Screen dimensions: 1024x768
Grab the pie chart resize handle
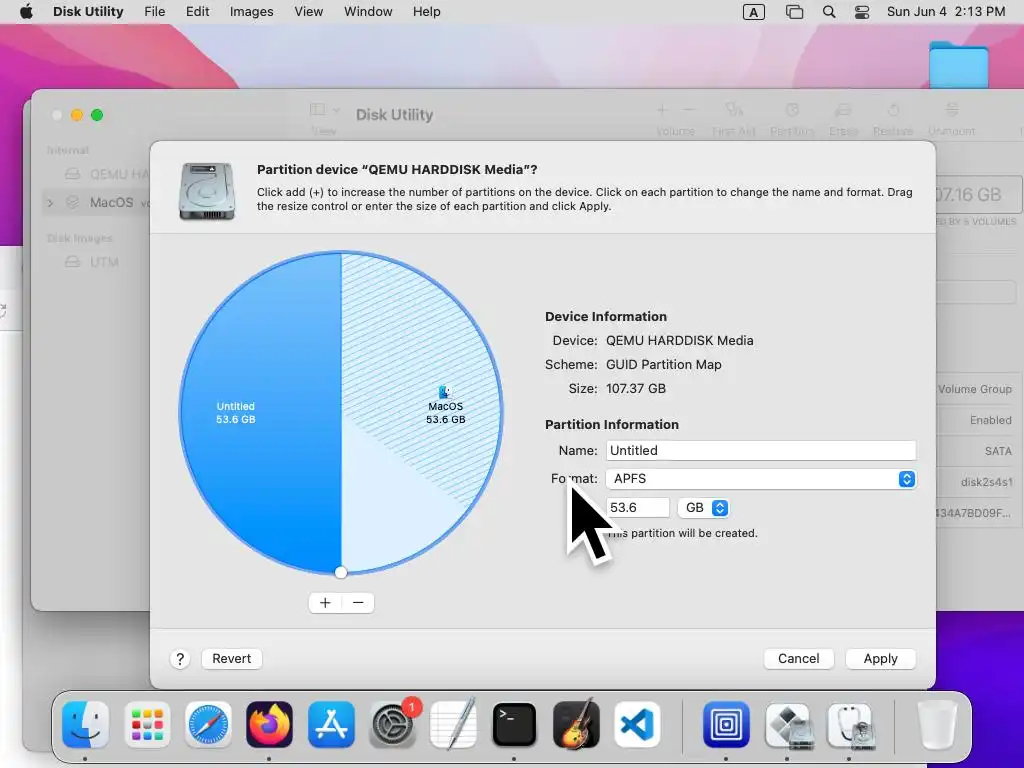[341, 573]
